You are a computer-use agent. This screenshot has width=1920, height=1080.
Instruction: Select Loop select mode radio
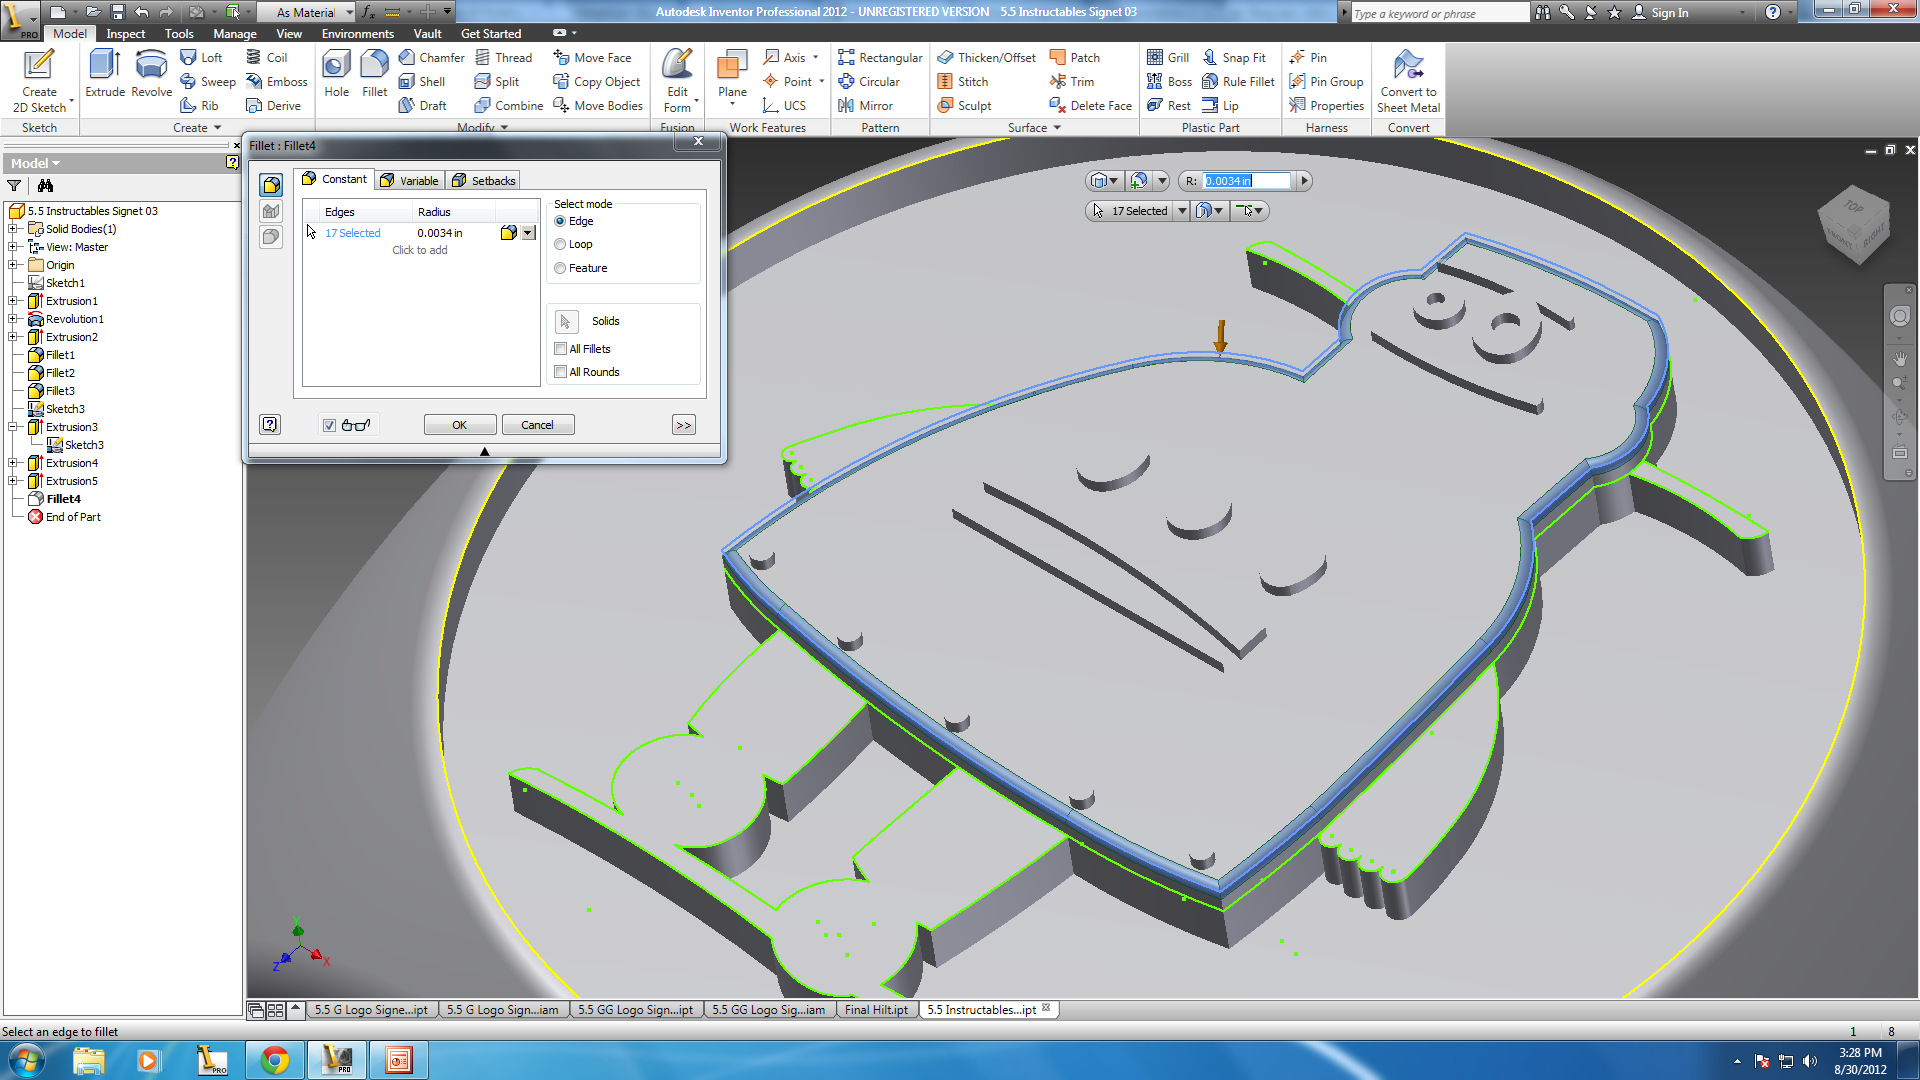[x=560, y=244]
